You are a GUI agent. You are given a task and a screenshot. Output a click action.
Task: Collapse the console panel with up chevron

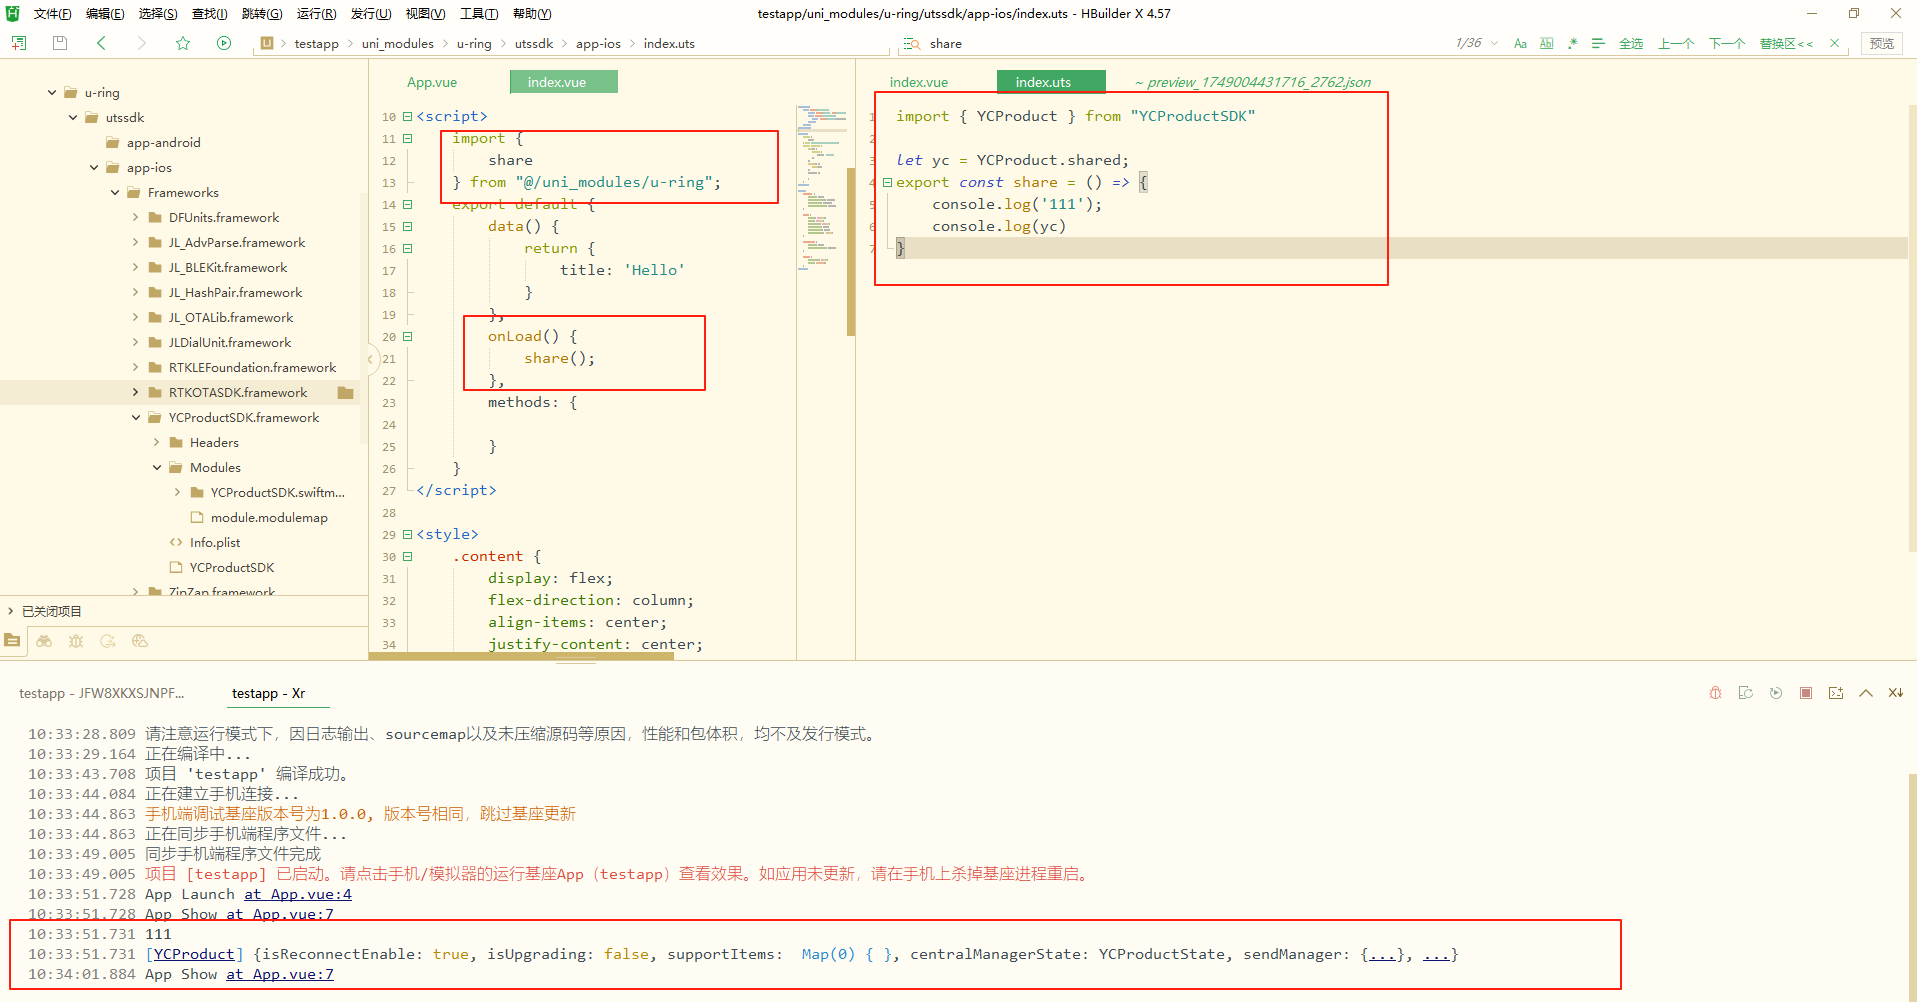1866,693
